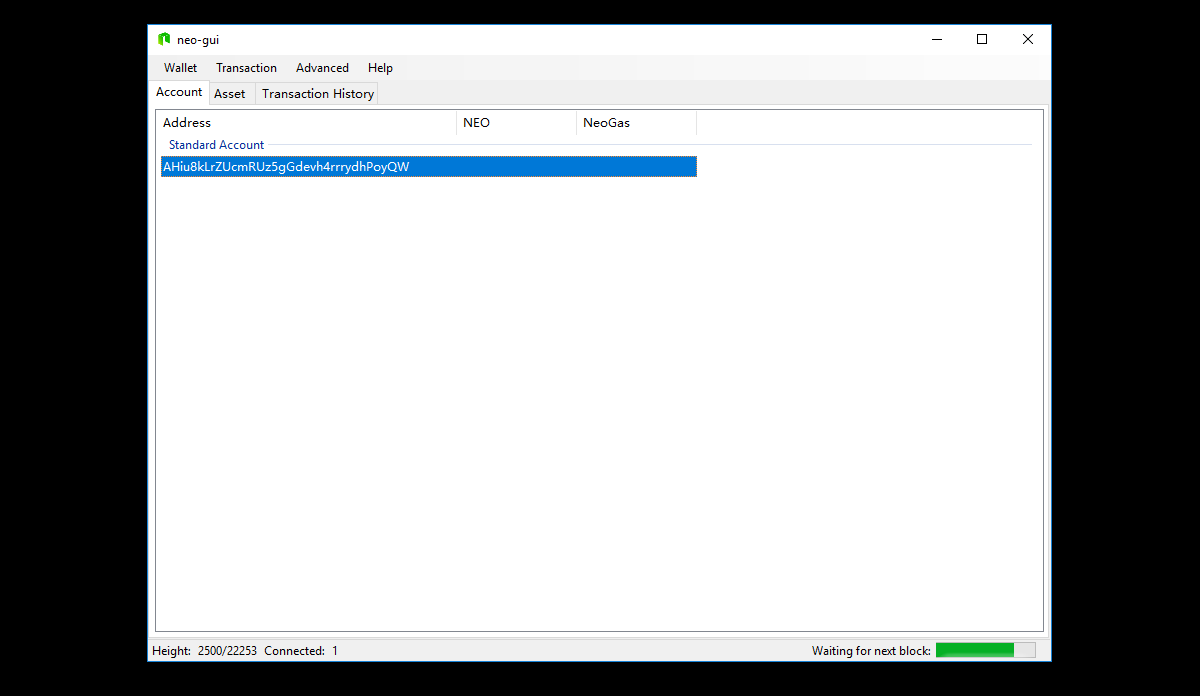Click the Height 2500/22253 status text
Viewport: 1200px width, 696px height.
click(x=204, y=651)
